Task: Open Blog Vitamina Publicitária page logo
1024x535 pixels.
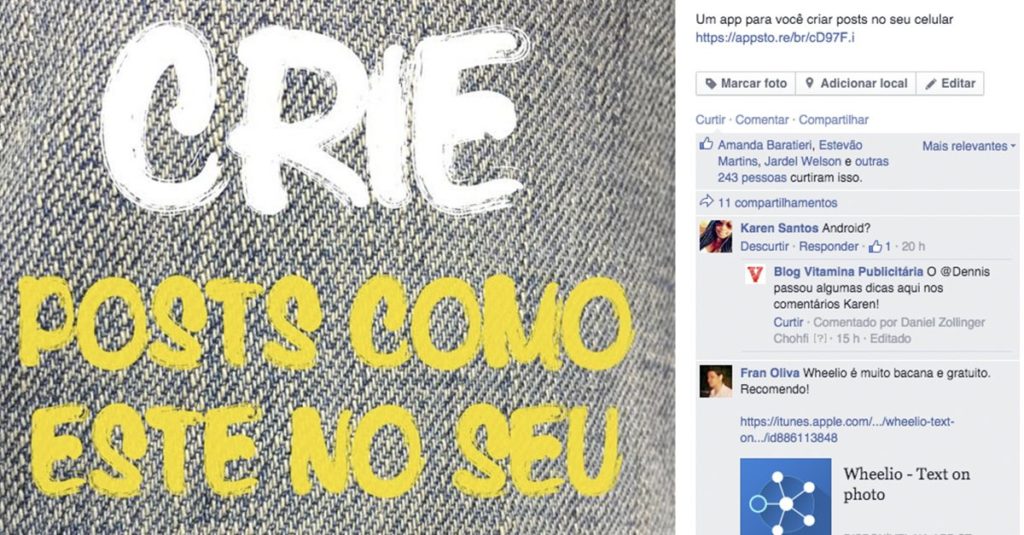Action: pyautogui.click(x=756, y=274)
